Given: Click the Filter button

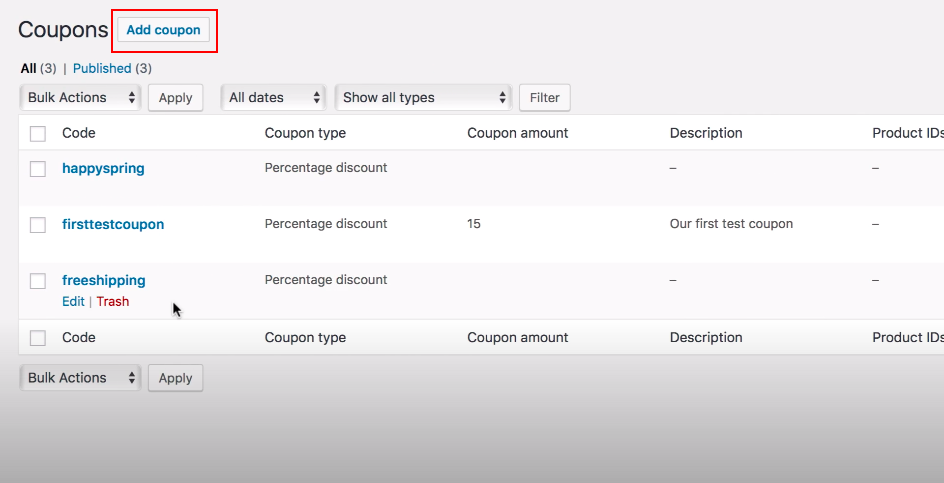Looking at the screenshot, I should (x=544, y=97).
